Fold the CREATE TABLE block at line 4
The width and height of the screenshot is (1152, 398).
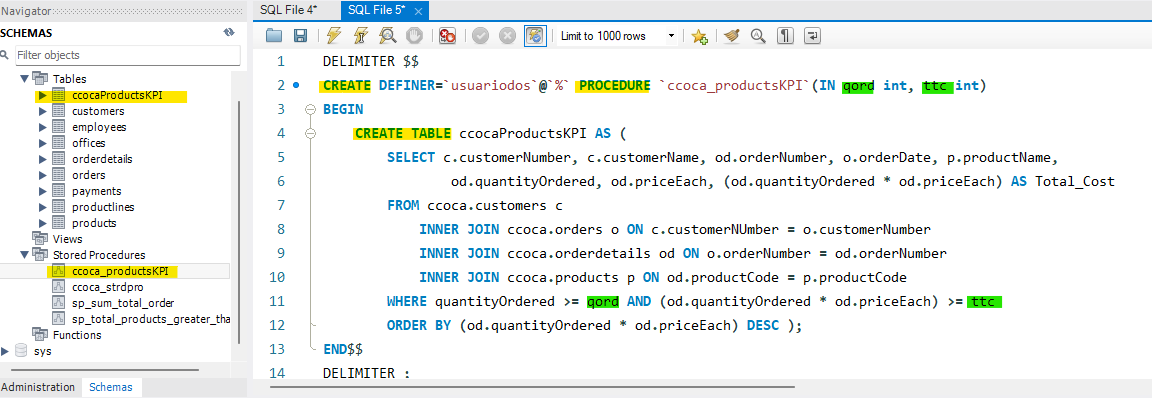pyautogui.click(x=309, y=134)
